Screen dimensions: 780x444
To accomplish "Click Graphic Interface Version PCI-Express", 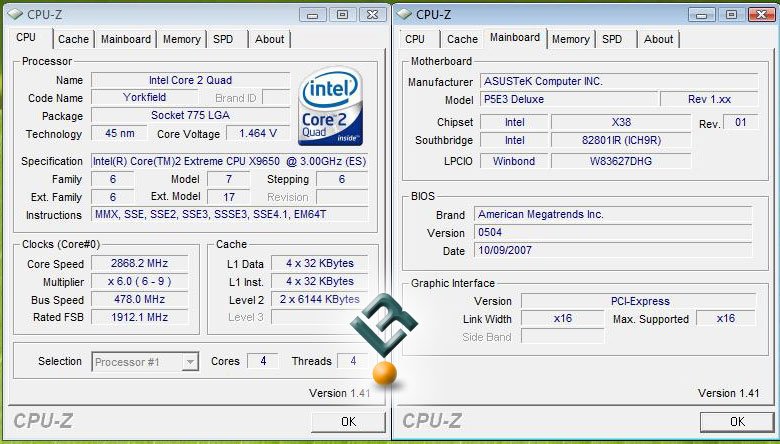I will (x=640, y=301).
